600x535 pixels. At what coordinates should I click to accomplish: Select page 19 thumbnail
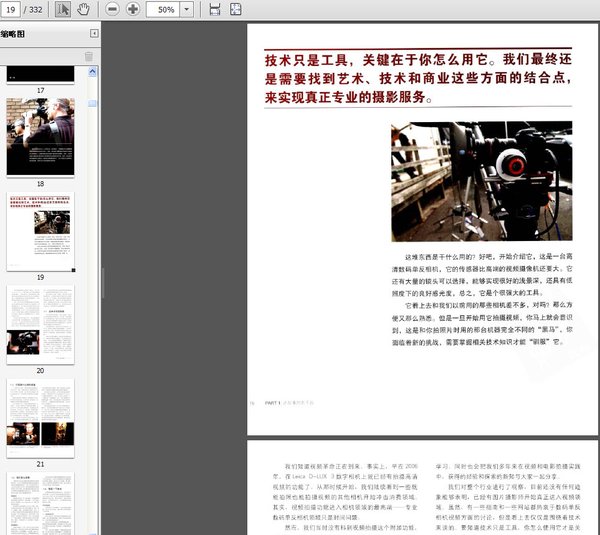coord(40,231)
